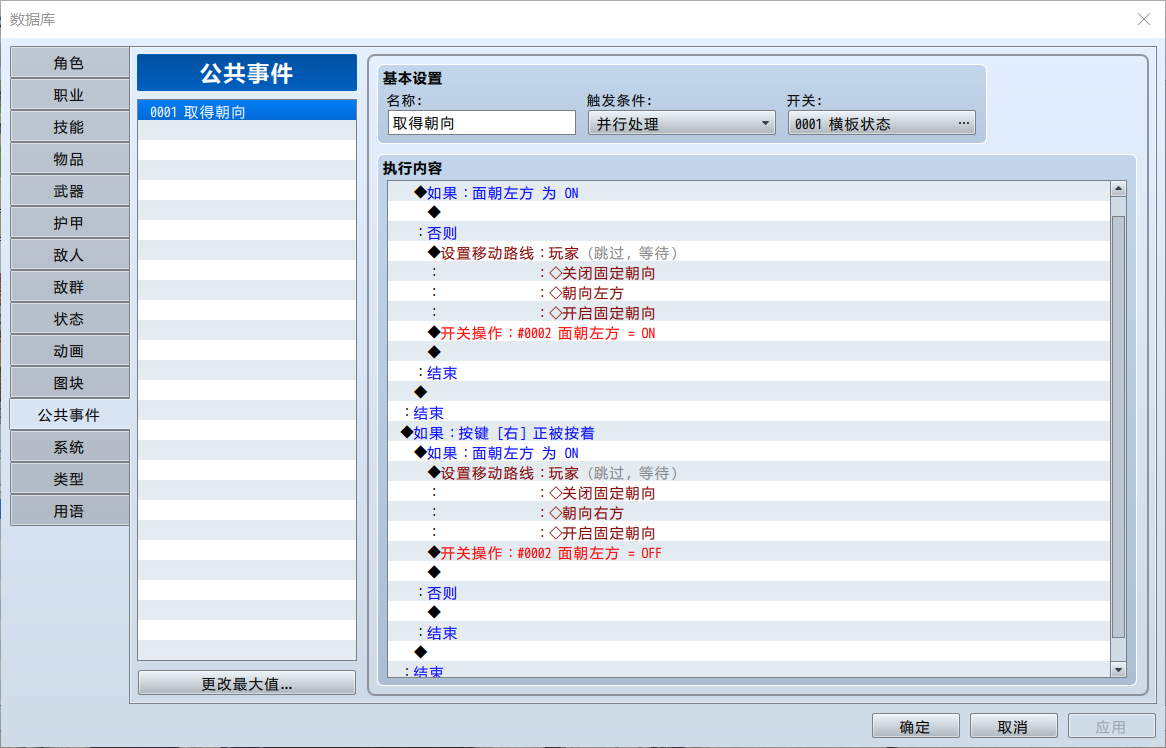This screenshot has width=1166, height=748.
Task: Select the 状态 tab
Action: [x=69, y=319]
